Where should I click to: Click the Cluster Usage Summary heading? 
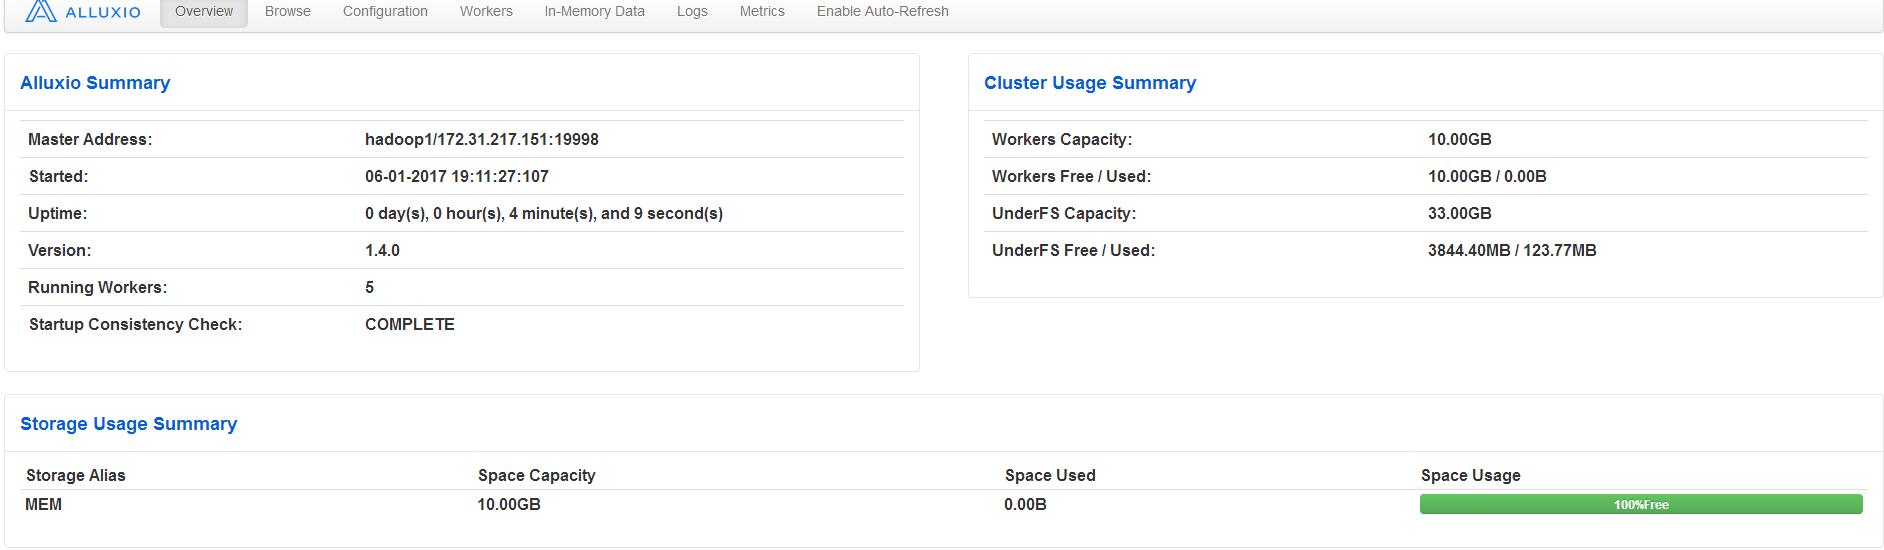(x=1090, y=83)
